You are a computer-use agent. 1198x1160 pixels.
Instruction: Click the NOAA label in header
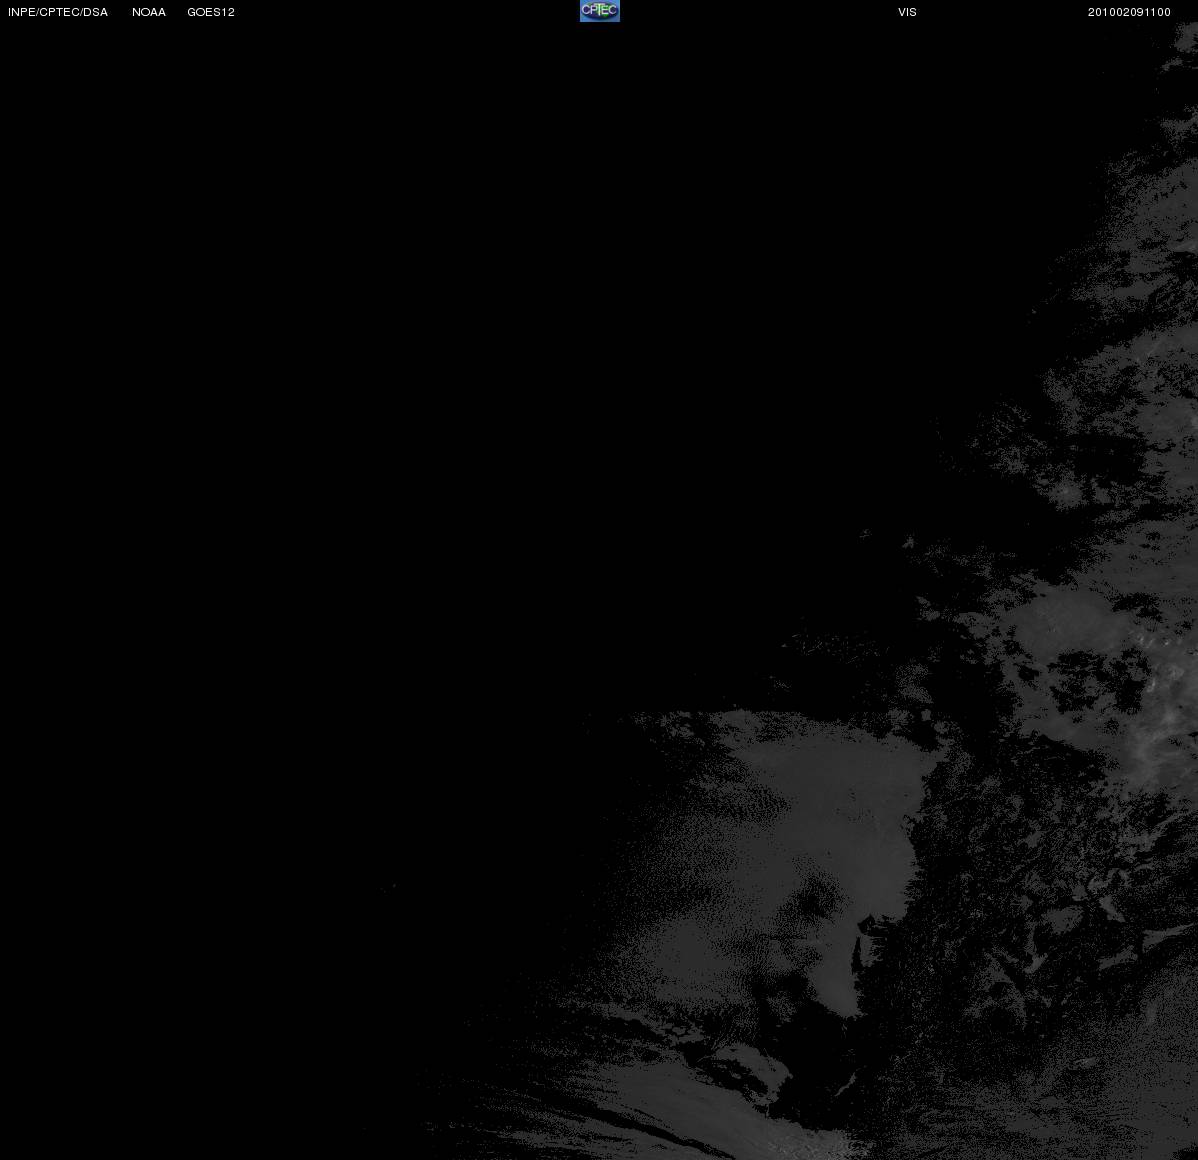coord(149,12)
